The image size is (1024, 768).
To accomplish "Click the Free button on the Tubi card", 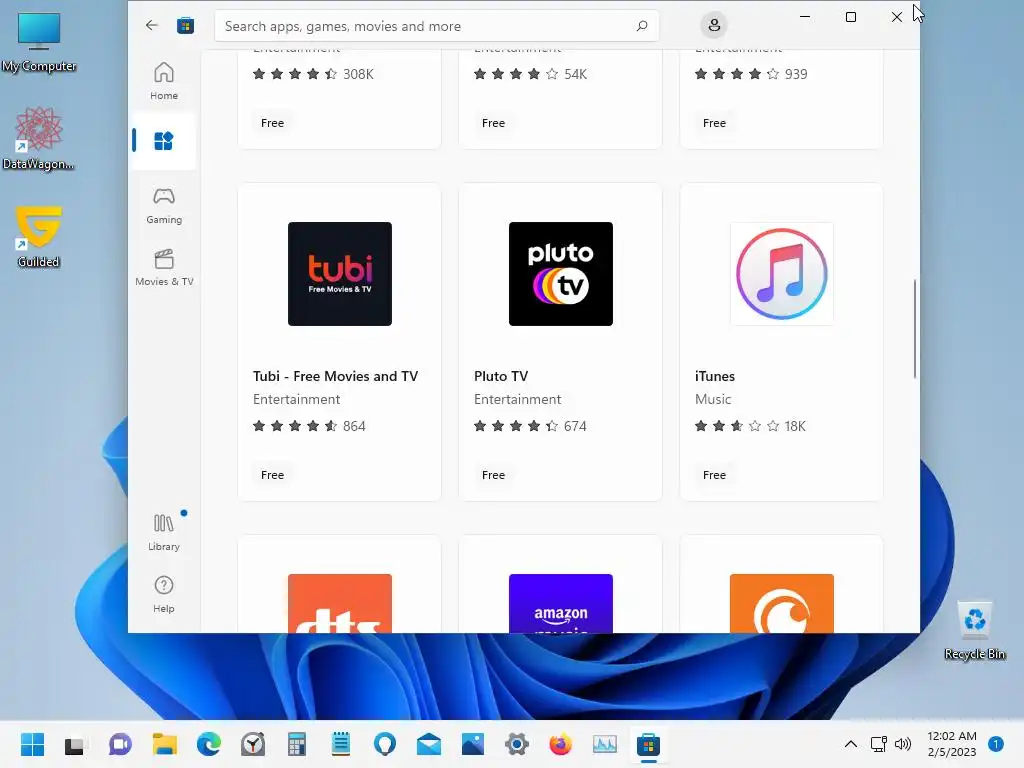I will pos(272,475).
